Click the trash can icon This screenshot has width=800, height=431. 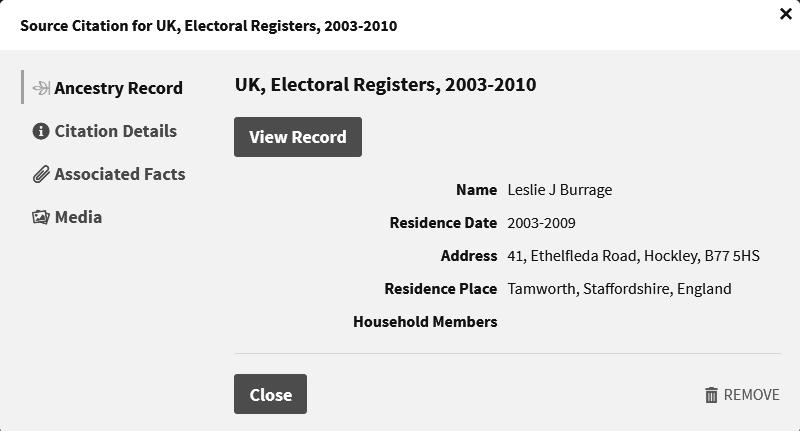[711, 395]
